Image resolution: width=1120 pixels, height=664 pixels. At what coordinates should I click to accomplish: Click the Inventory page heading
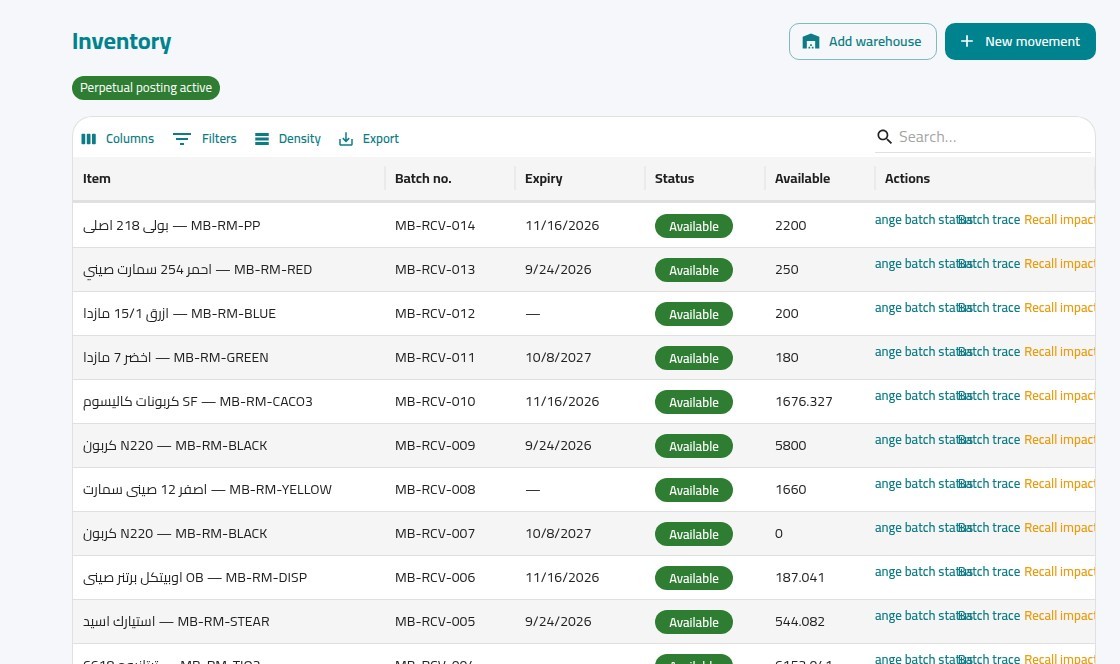(121, 41)
